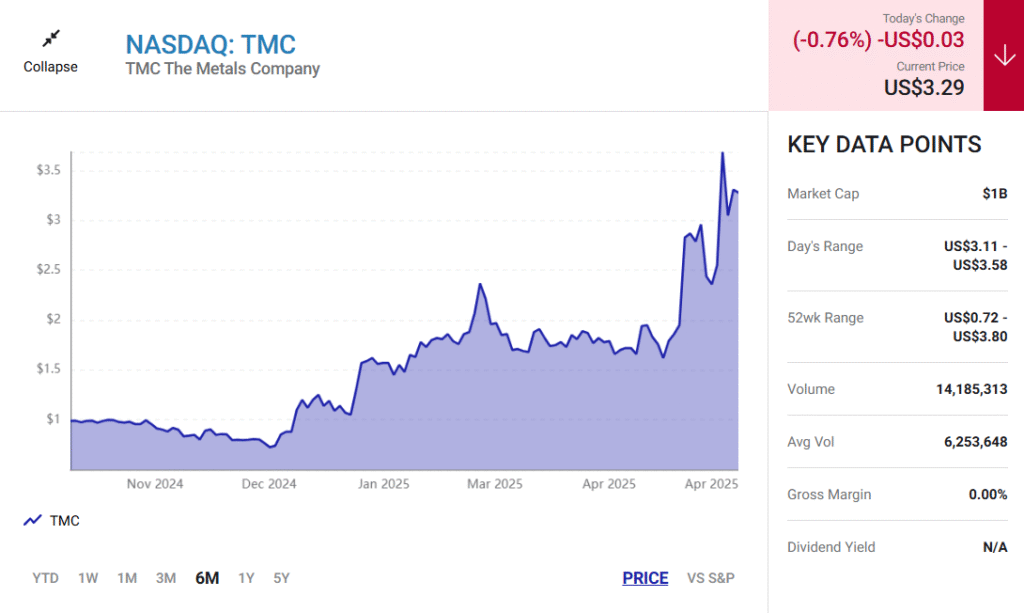The image size is (1024, 613).
Task: Switch chart to 3M range
Action: pos(166,578)
